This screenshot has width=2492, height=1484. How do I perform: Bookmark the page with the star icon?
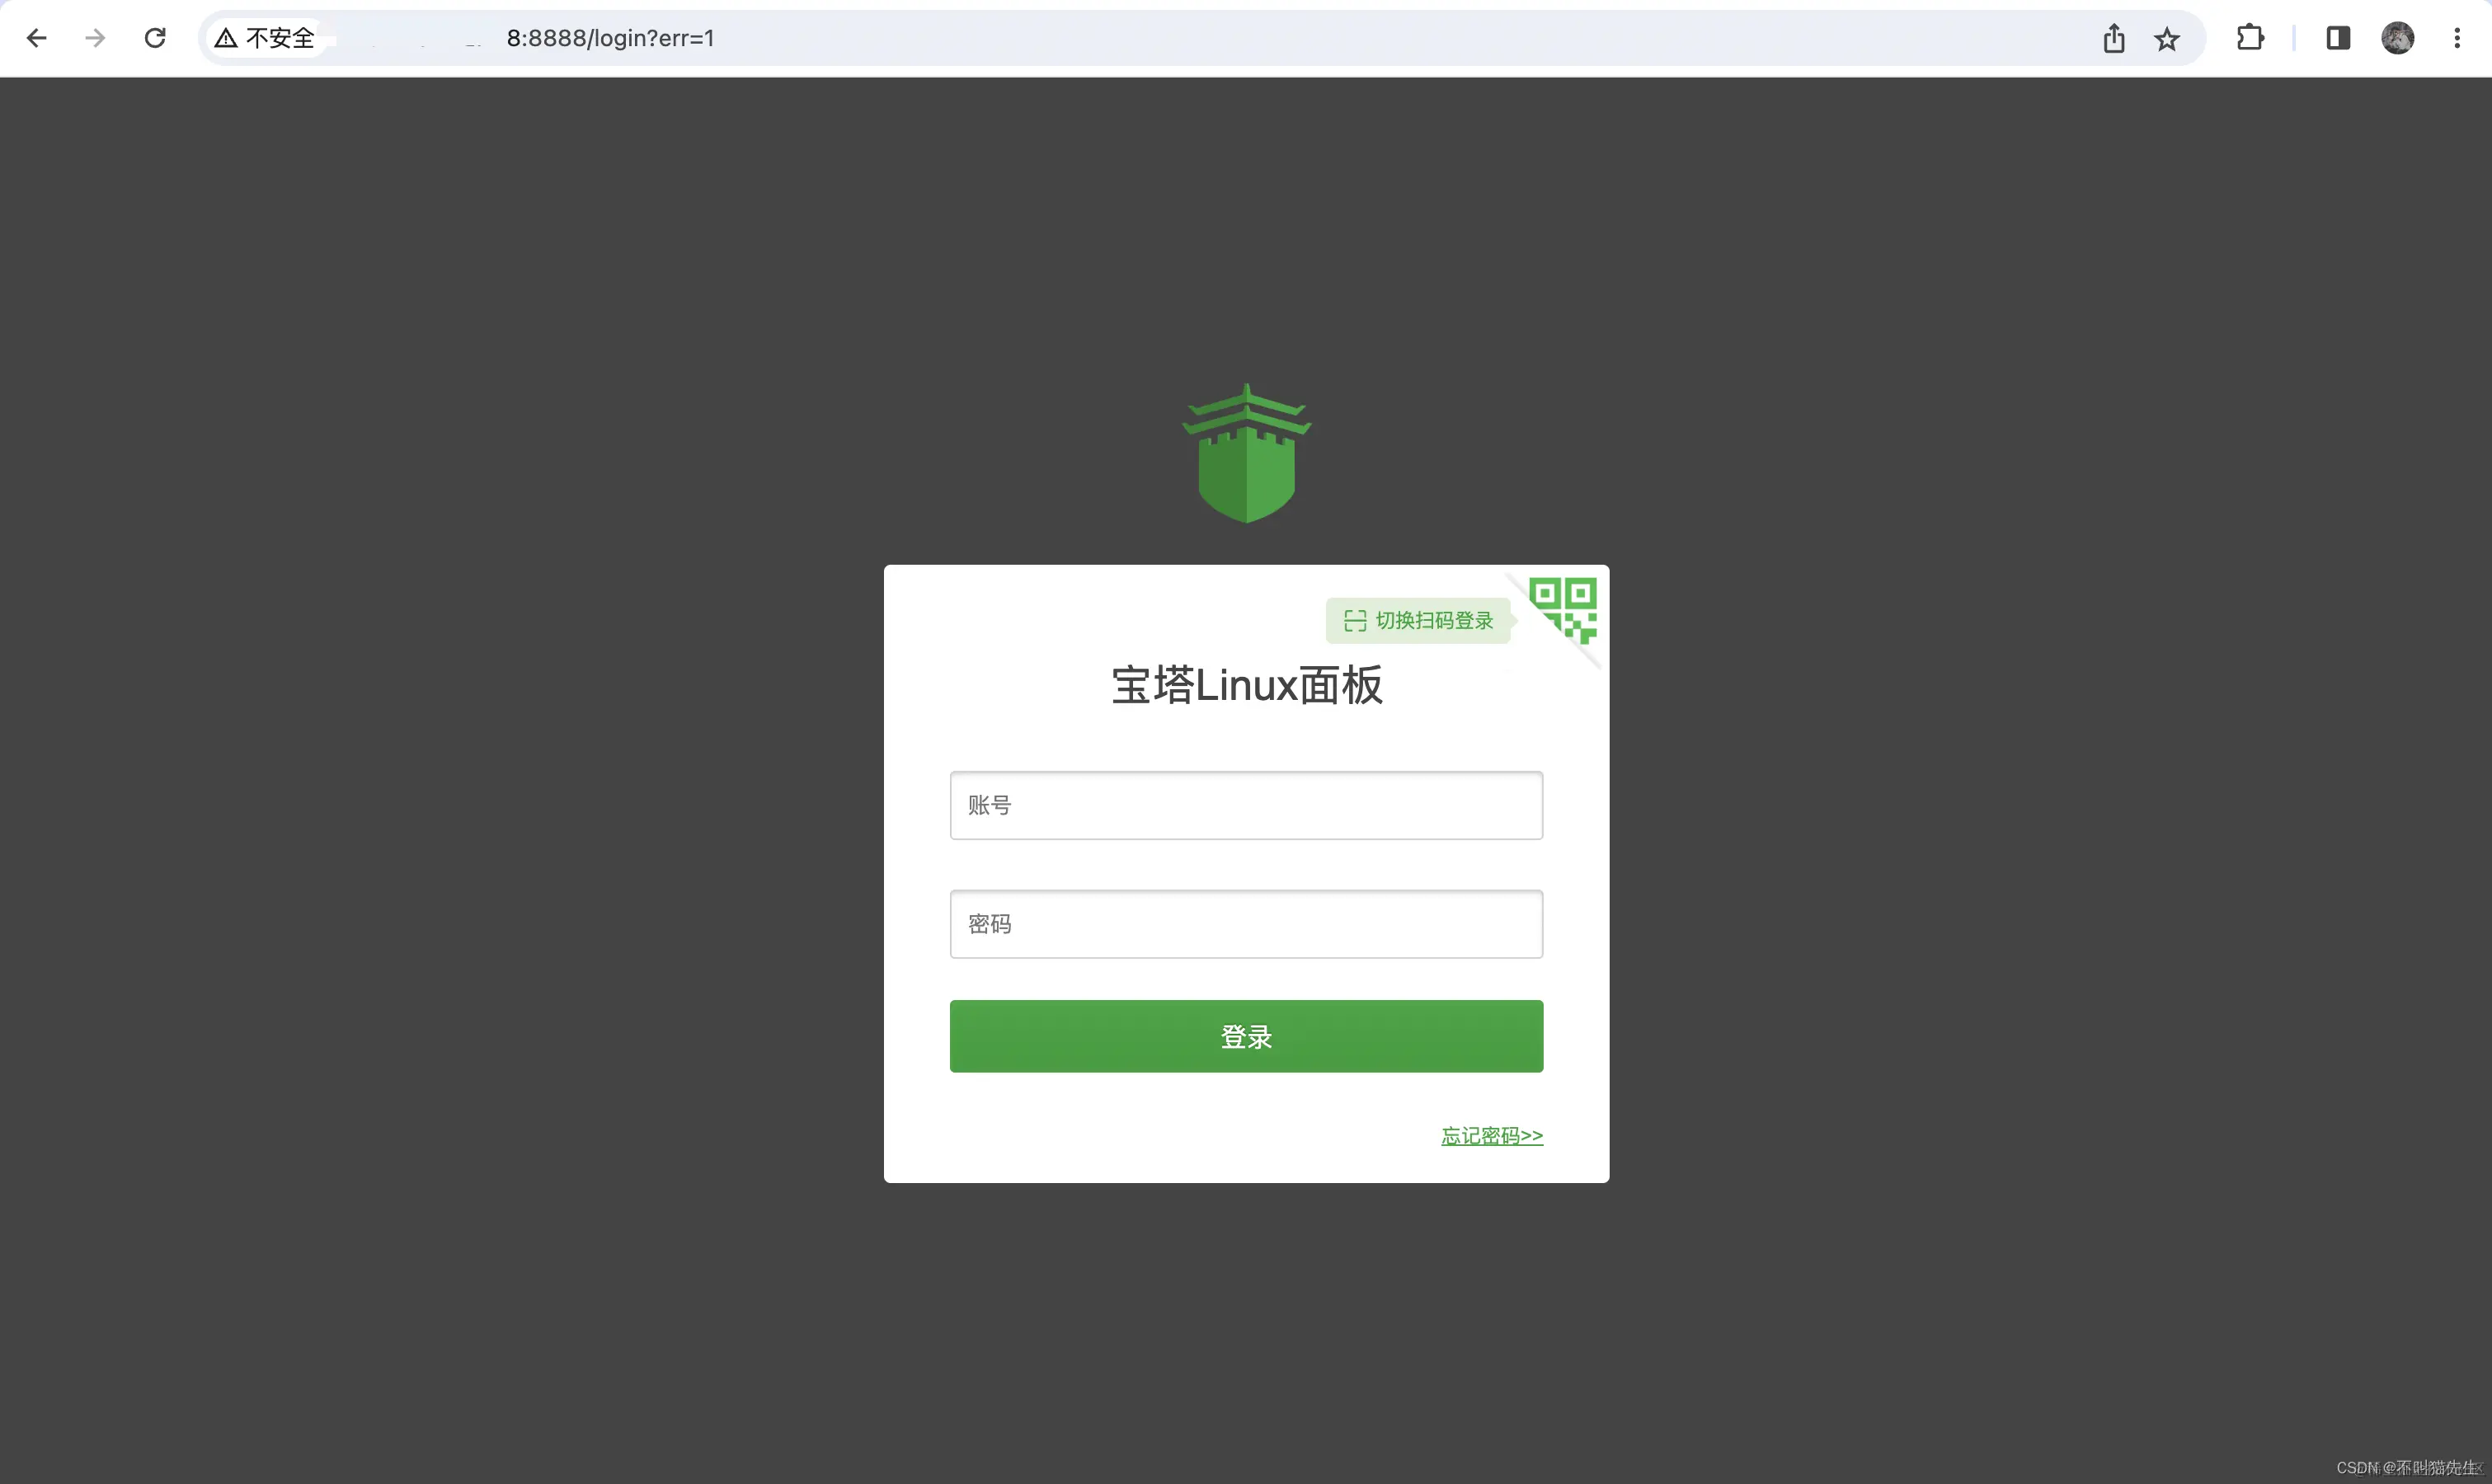pos(2166,38)
